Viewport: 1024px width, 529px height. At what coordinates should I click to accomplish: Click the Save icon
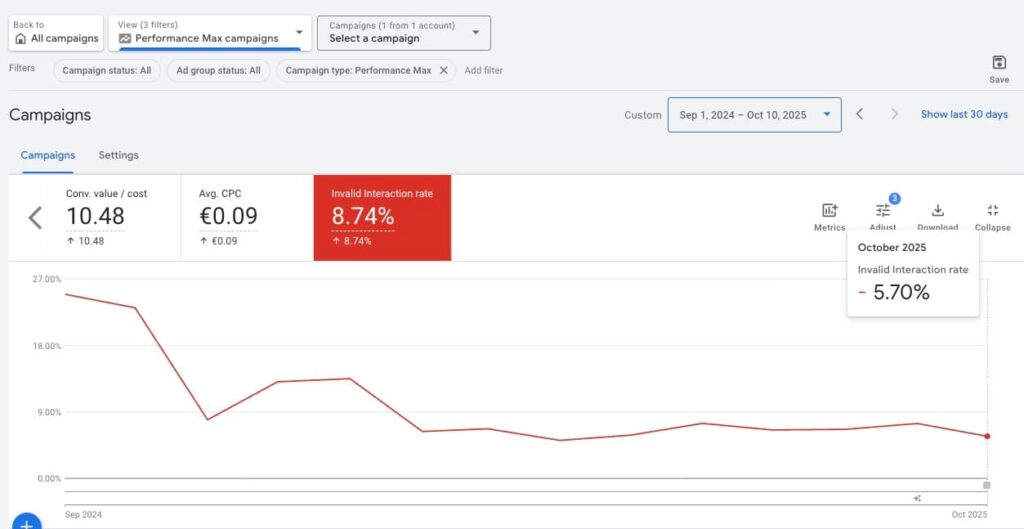[x=998, y=63]
